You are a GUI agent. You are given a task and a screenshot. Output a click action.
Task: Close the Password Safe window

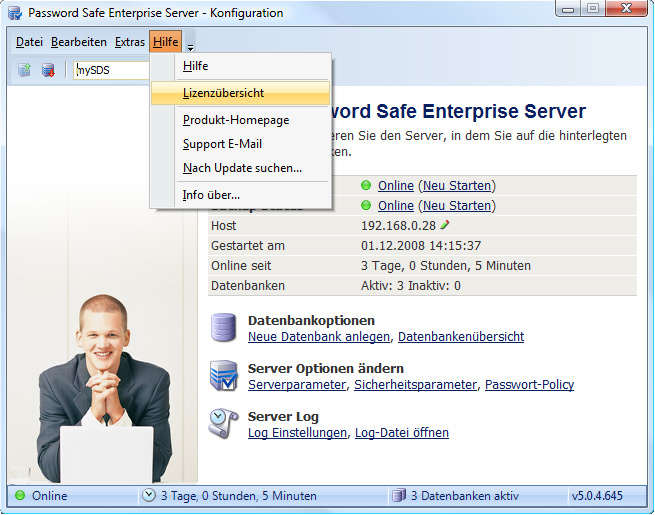[626, 9]
